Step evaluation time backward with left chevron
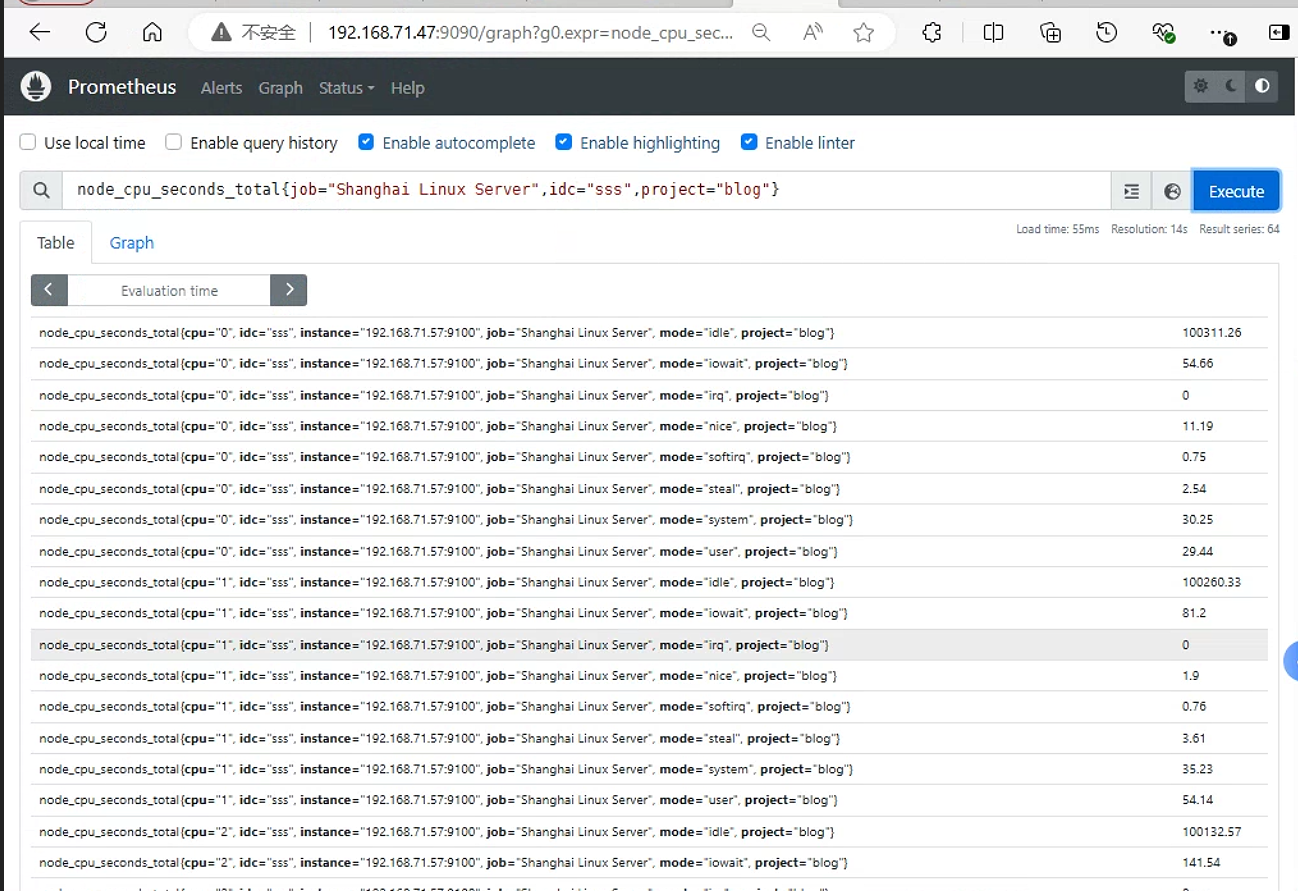 tap(49, 290)
